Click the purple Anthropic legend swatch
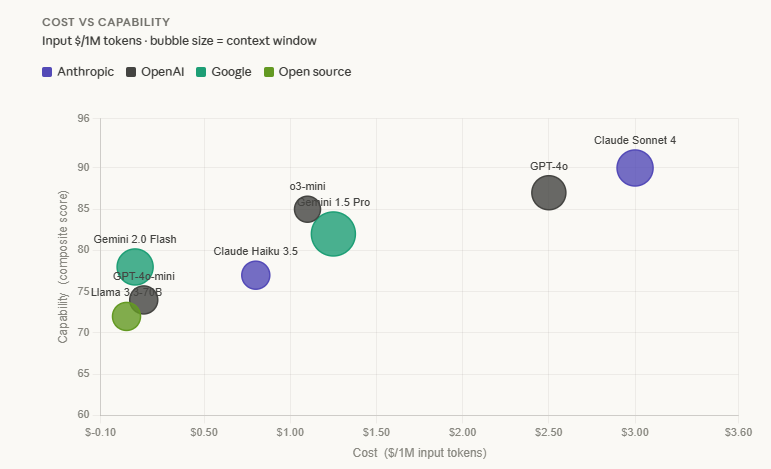This screenshot has height=469, width=771. 48,72
